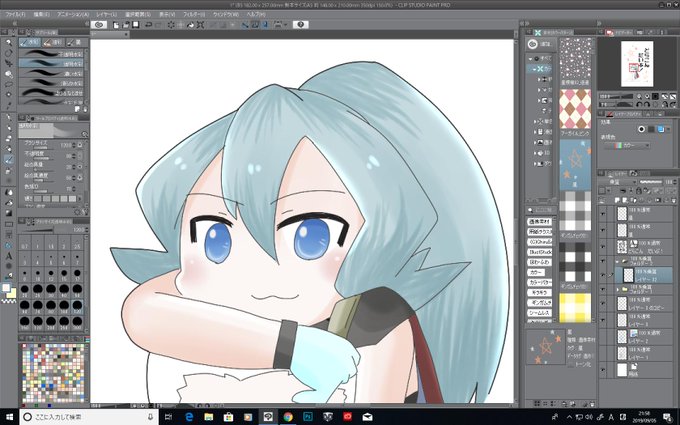Hide the selected レイヤー 12 layer
680x425 pixels.
coord(602,275)
